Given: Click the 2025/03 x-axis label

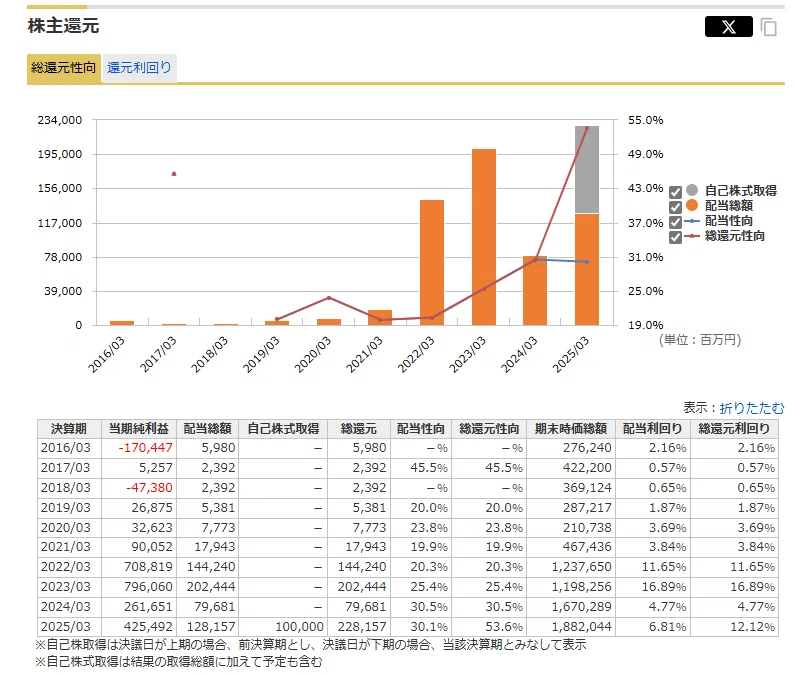Looking at the screenshot, I should coord(571,355).
